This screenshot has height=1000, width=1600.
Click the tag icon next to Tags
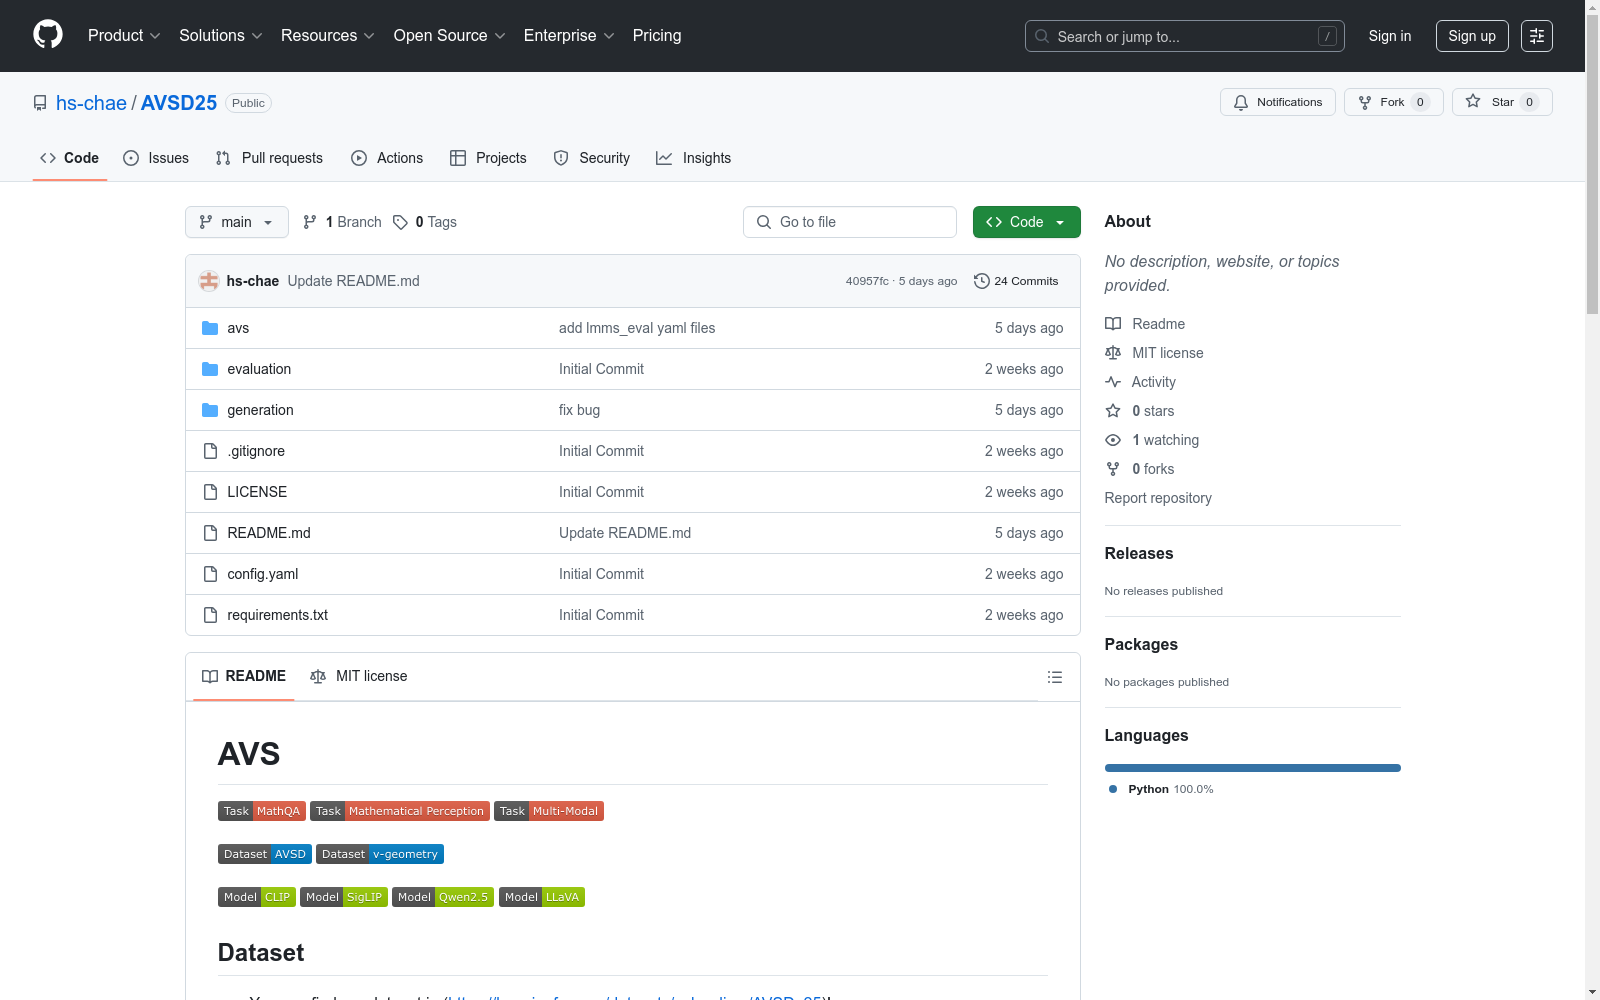pyautogui.click(x=400, y=222)
